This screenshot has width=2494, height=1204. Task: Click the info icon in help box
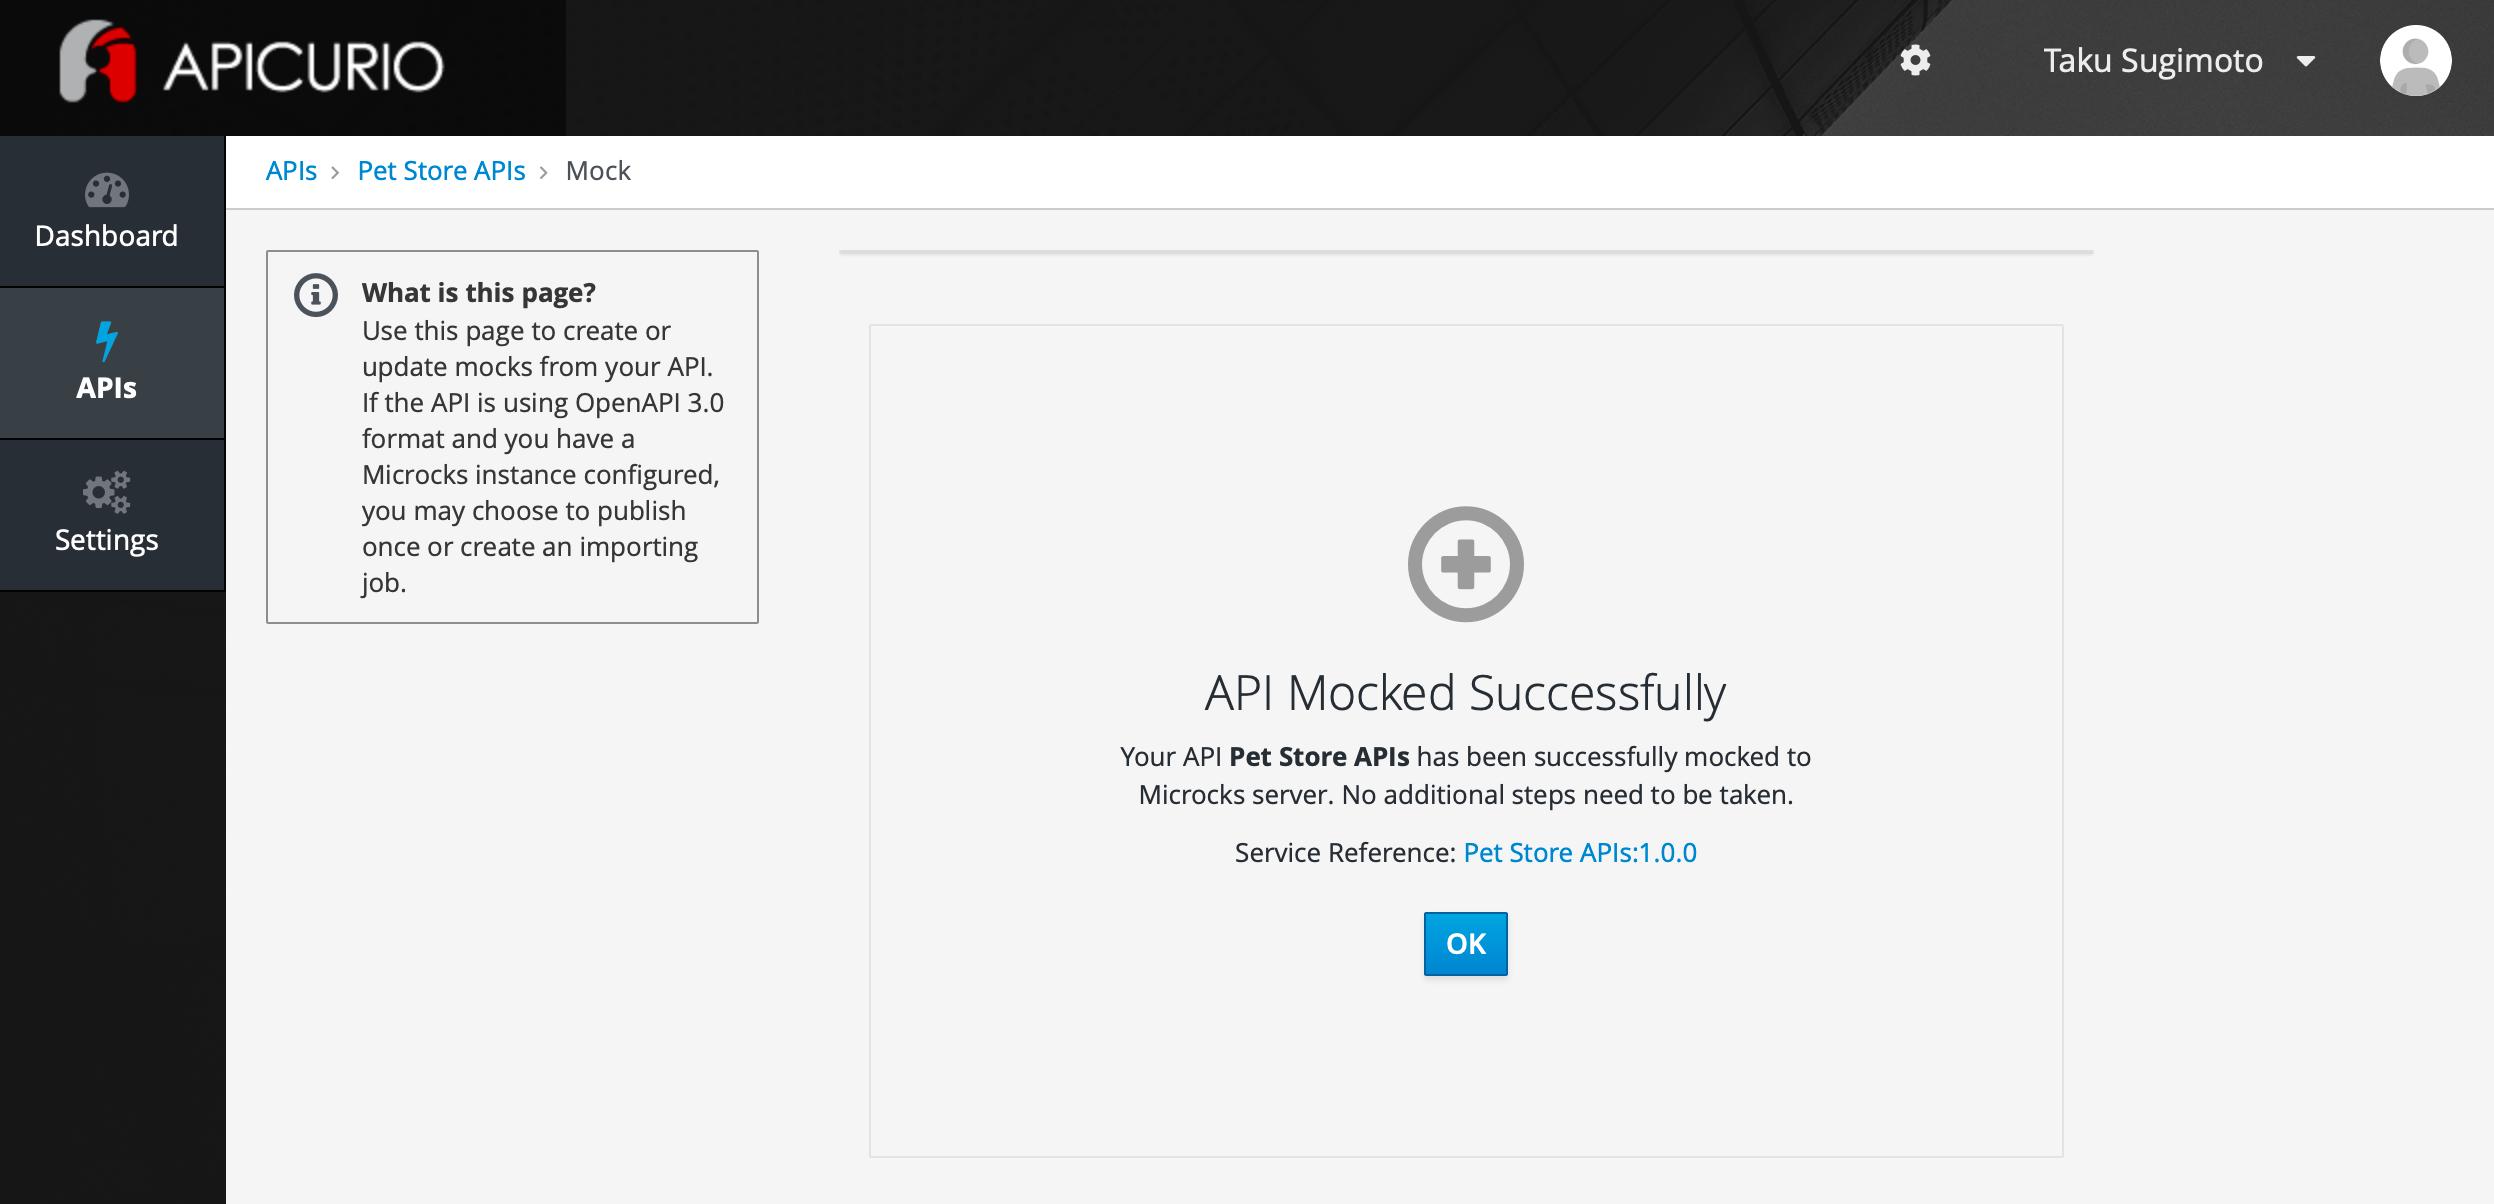tap(316, 295)
